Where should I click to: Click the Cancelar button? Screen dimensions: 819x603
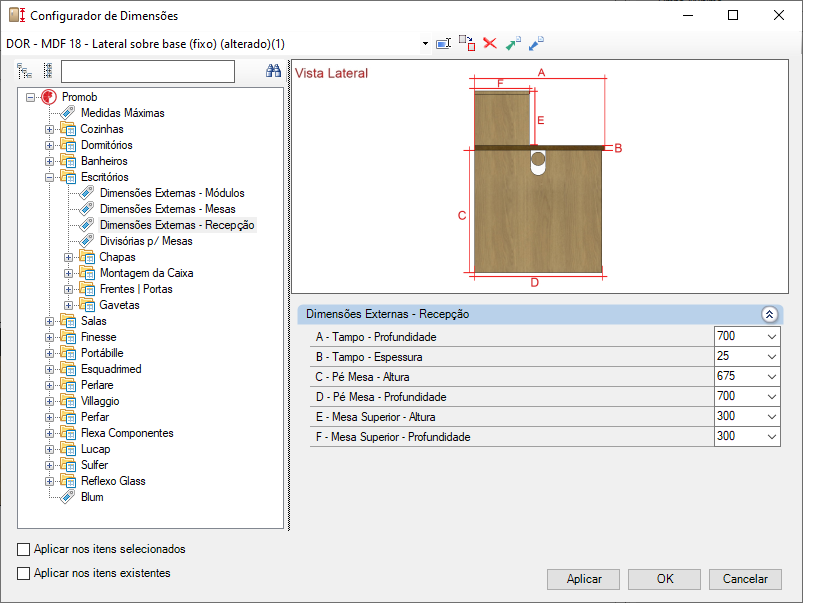745,579
